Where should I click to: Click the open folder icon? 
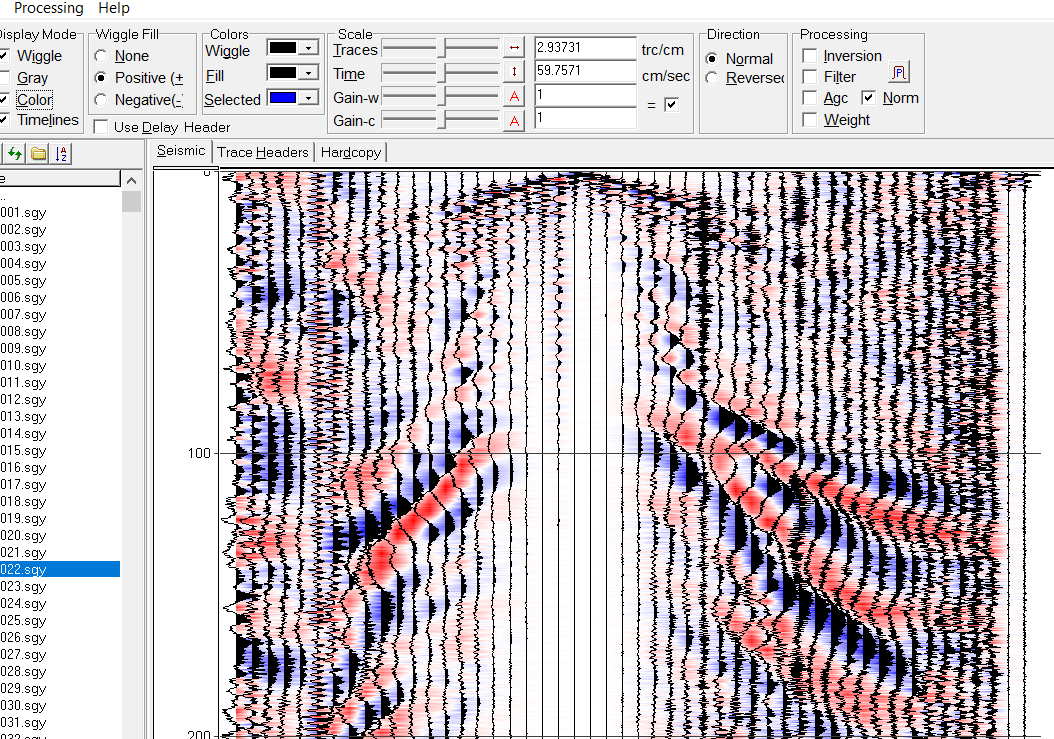coord(38,154)
